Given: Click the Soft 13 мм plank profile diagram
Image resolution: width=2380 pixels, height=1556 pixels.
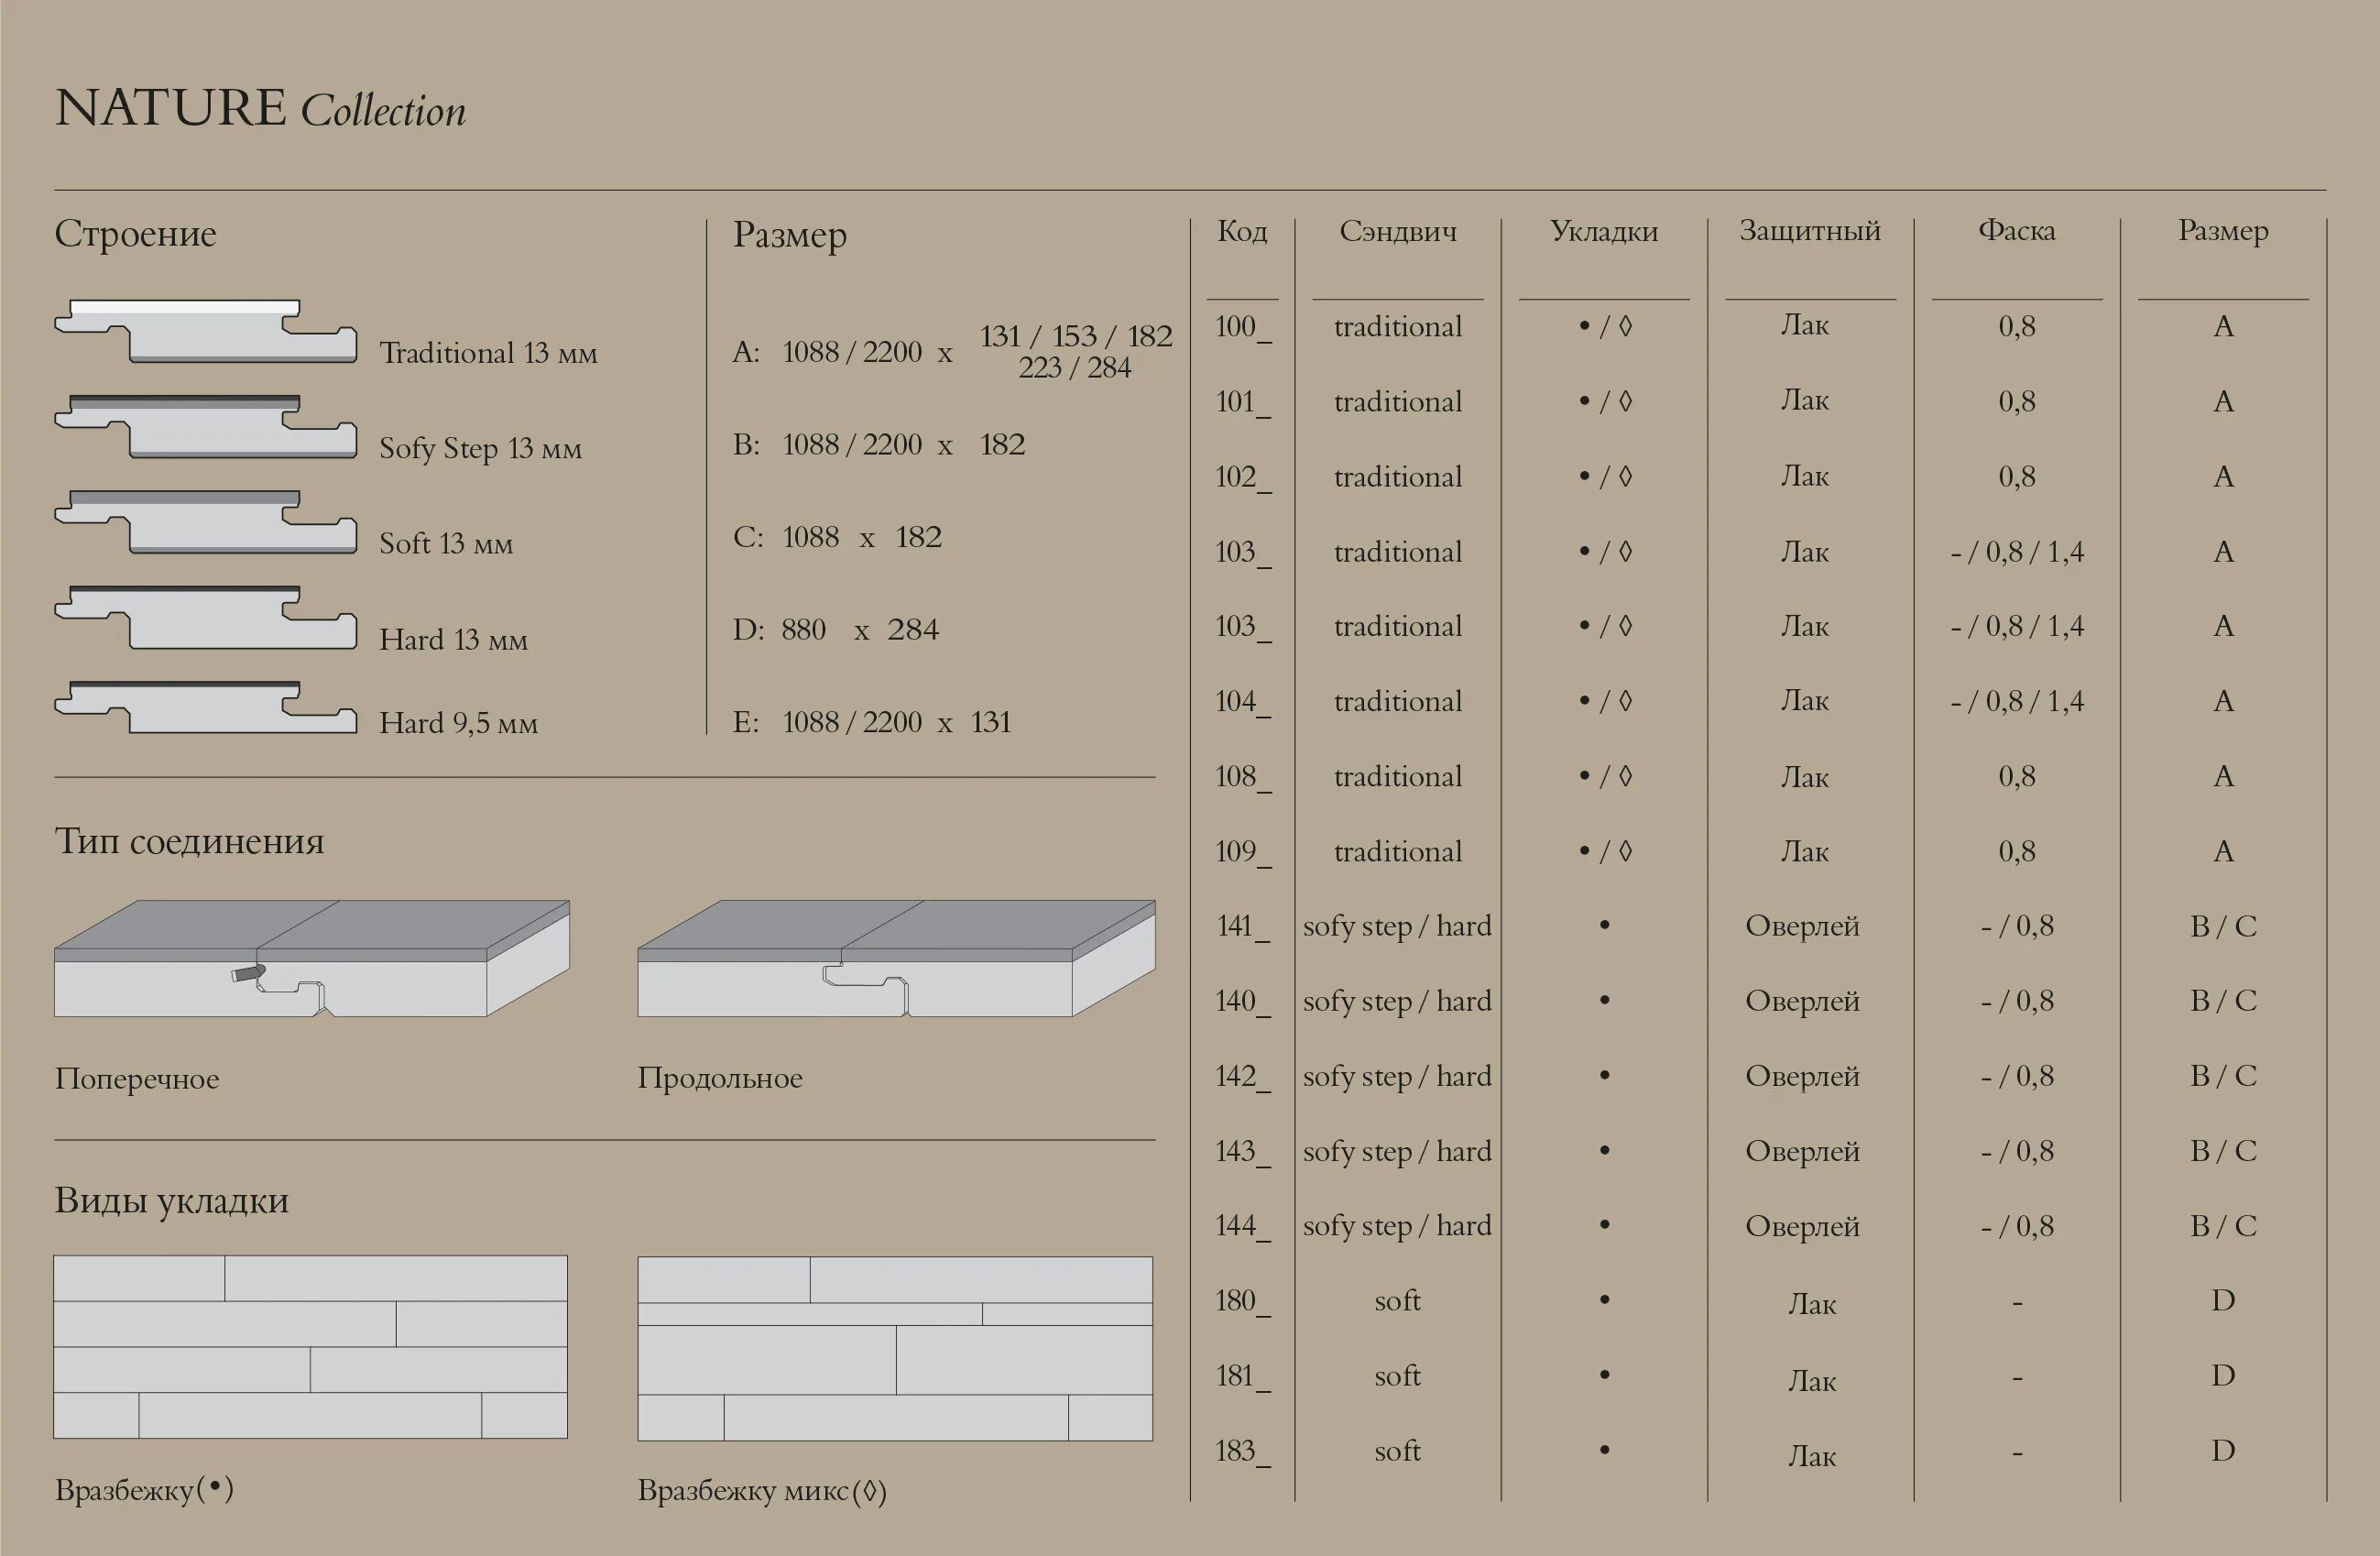Looking at the screenshot, I should (x=206, y=522).
